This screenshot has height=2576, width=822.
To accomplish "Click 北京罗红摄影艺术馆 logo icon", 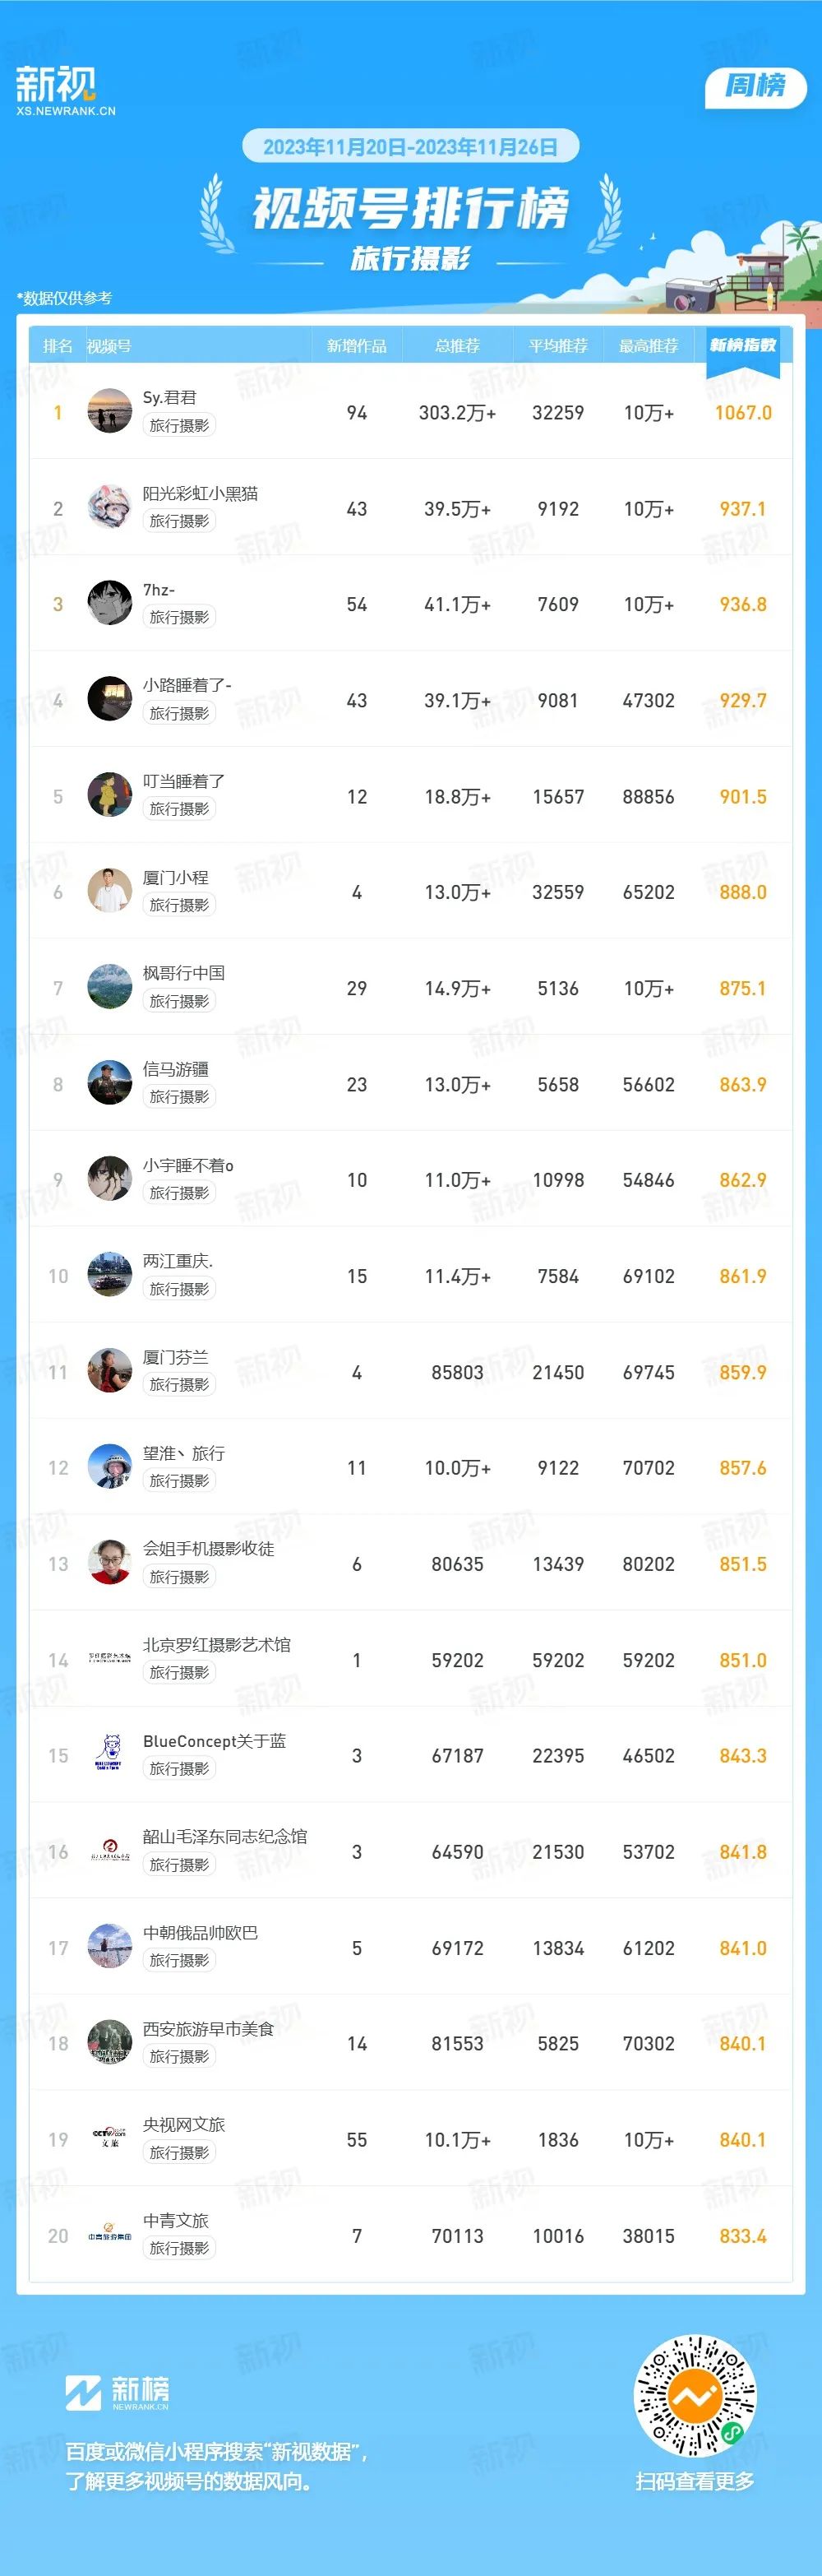I will pyautogui.click(x=110, y=1659).
